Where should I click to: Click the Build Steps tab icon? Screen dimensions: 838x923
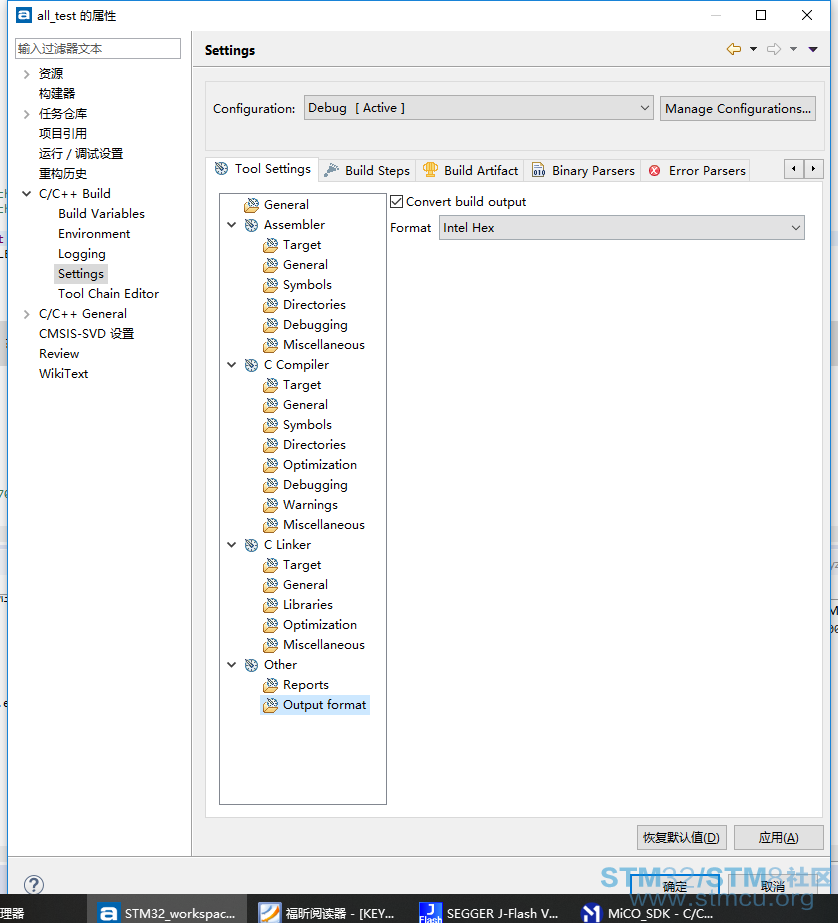[x=332, y=170]
